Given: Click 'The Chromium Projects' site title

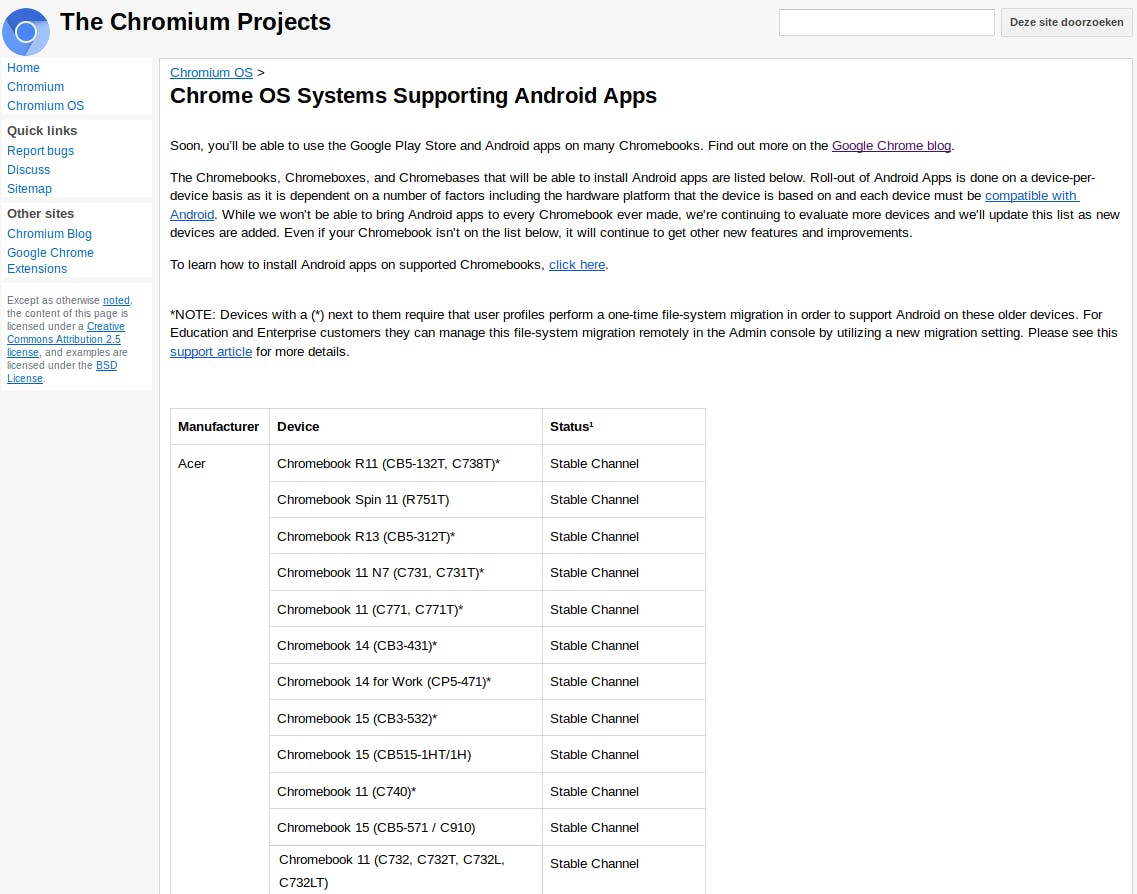Looking at the screenshot, I should click(195, 22).
